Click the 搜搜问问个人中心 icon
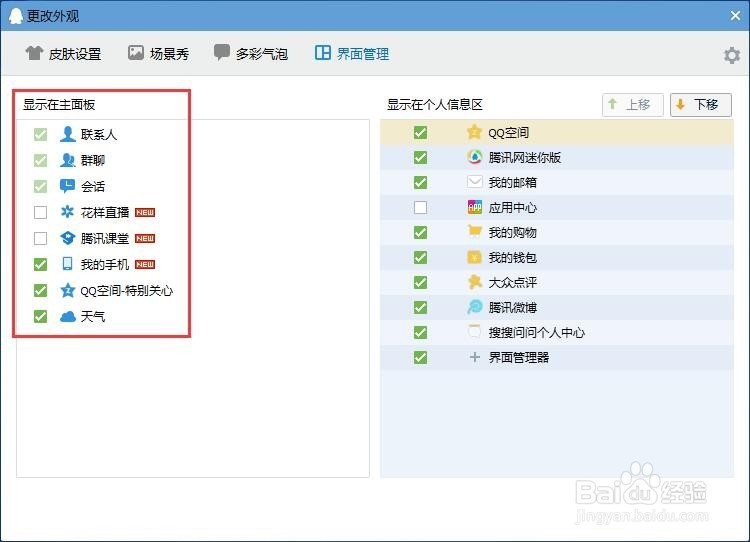Viewport: 750px width, 542px height. (474, 331)
